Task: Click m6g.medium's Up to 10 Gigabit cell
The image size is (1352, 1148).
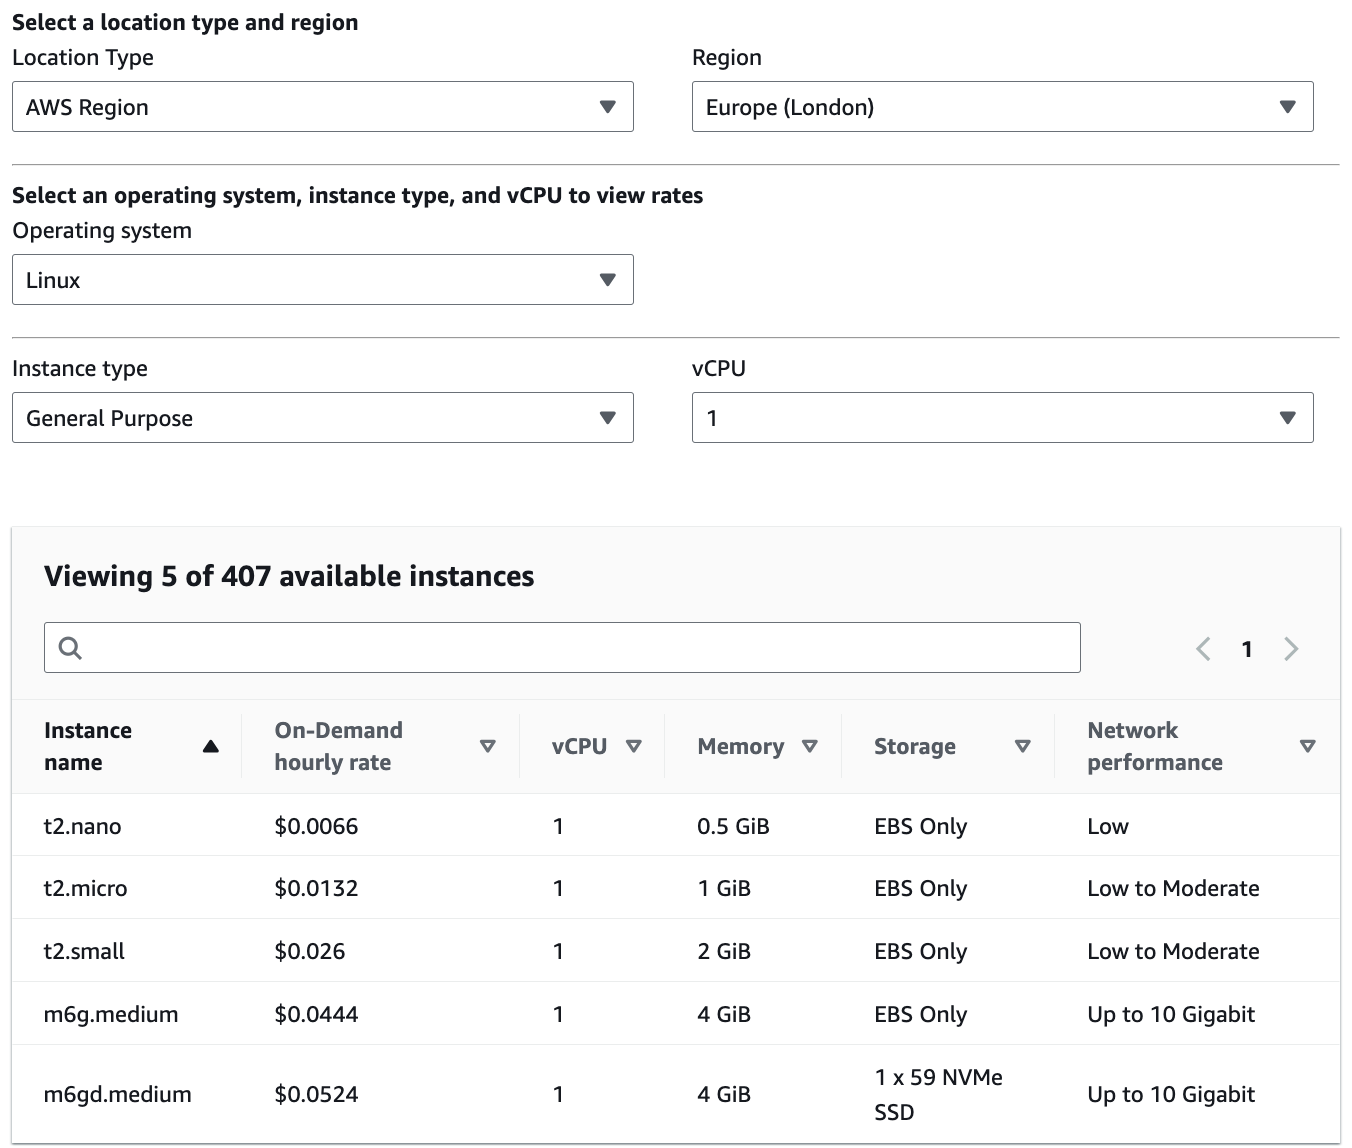Action: pos(1171,1014)
